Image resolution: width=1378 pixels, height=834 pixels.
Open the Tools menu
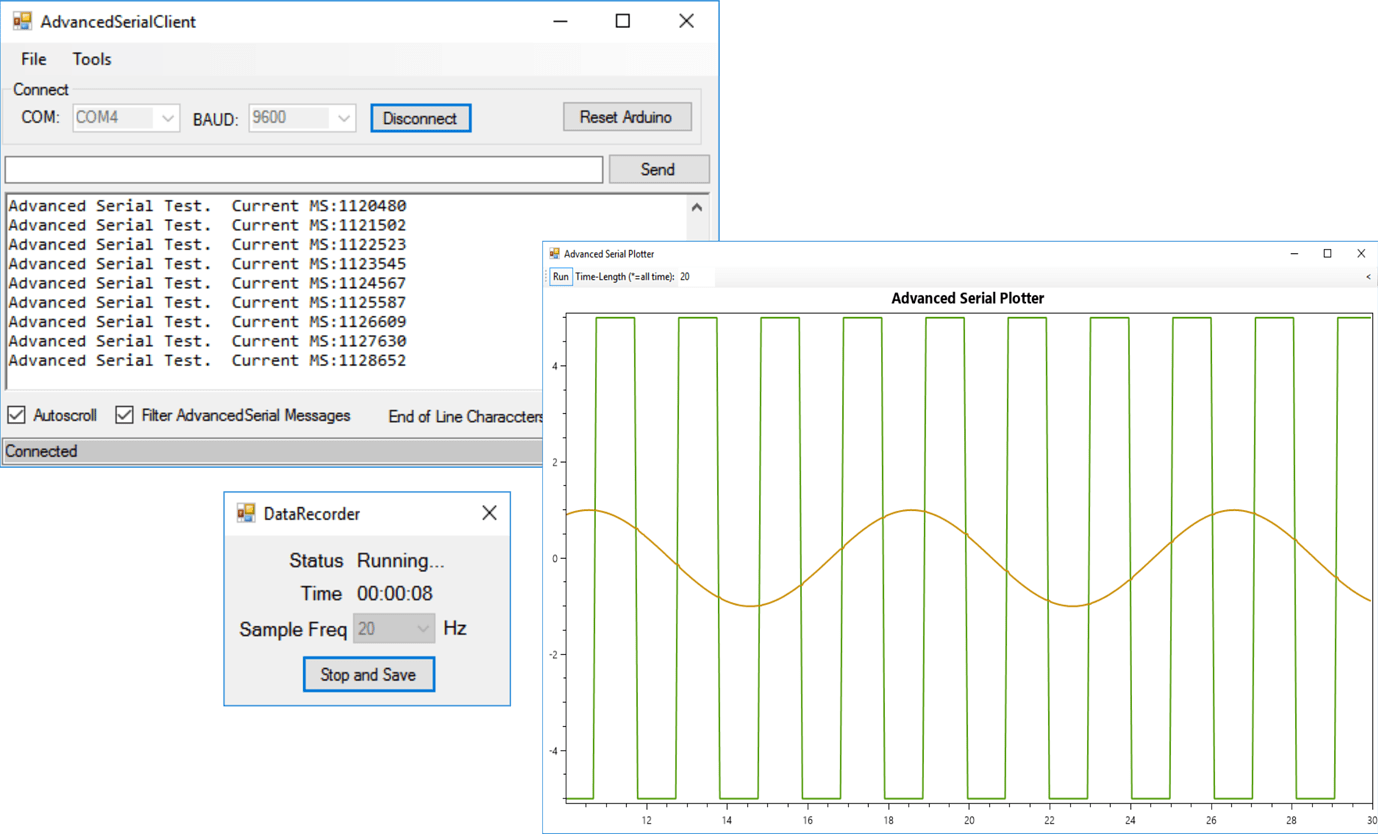point(92,59)
